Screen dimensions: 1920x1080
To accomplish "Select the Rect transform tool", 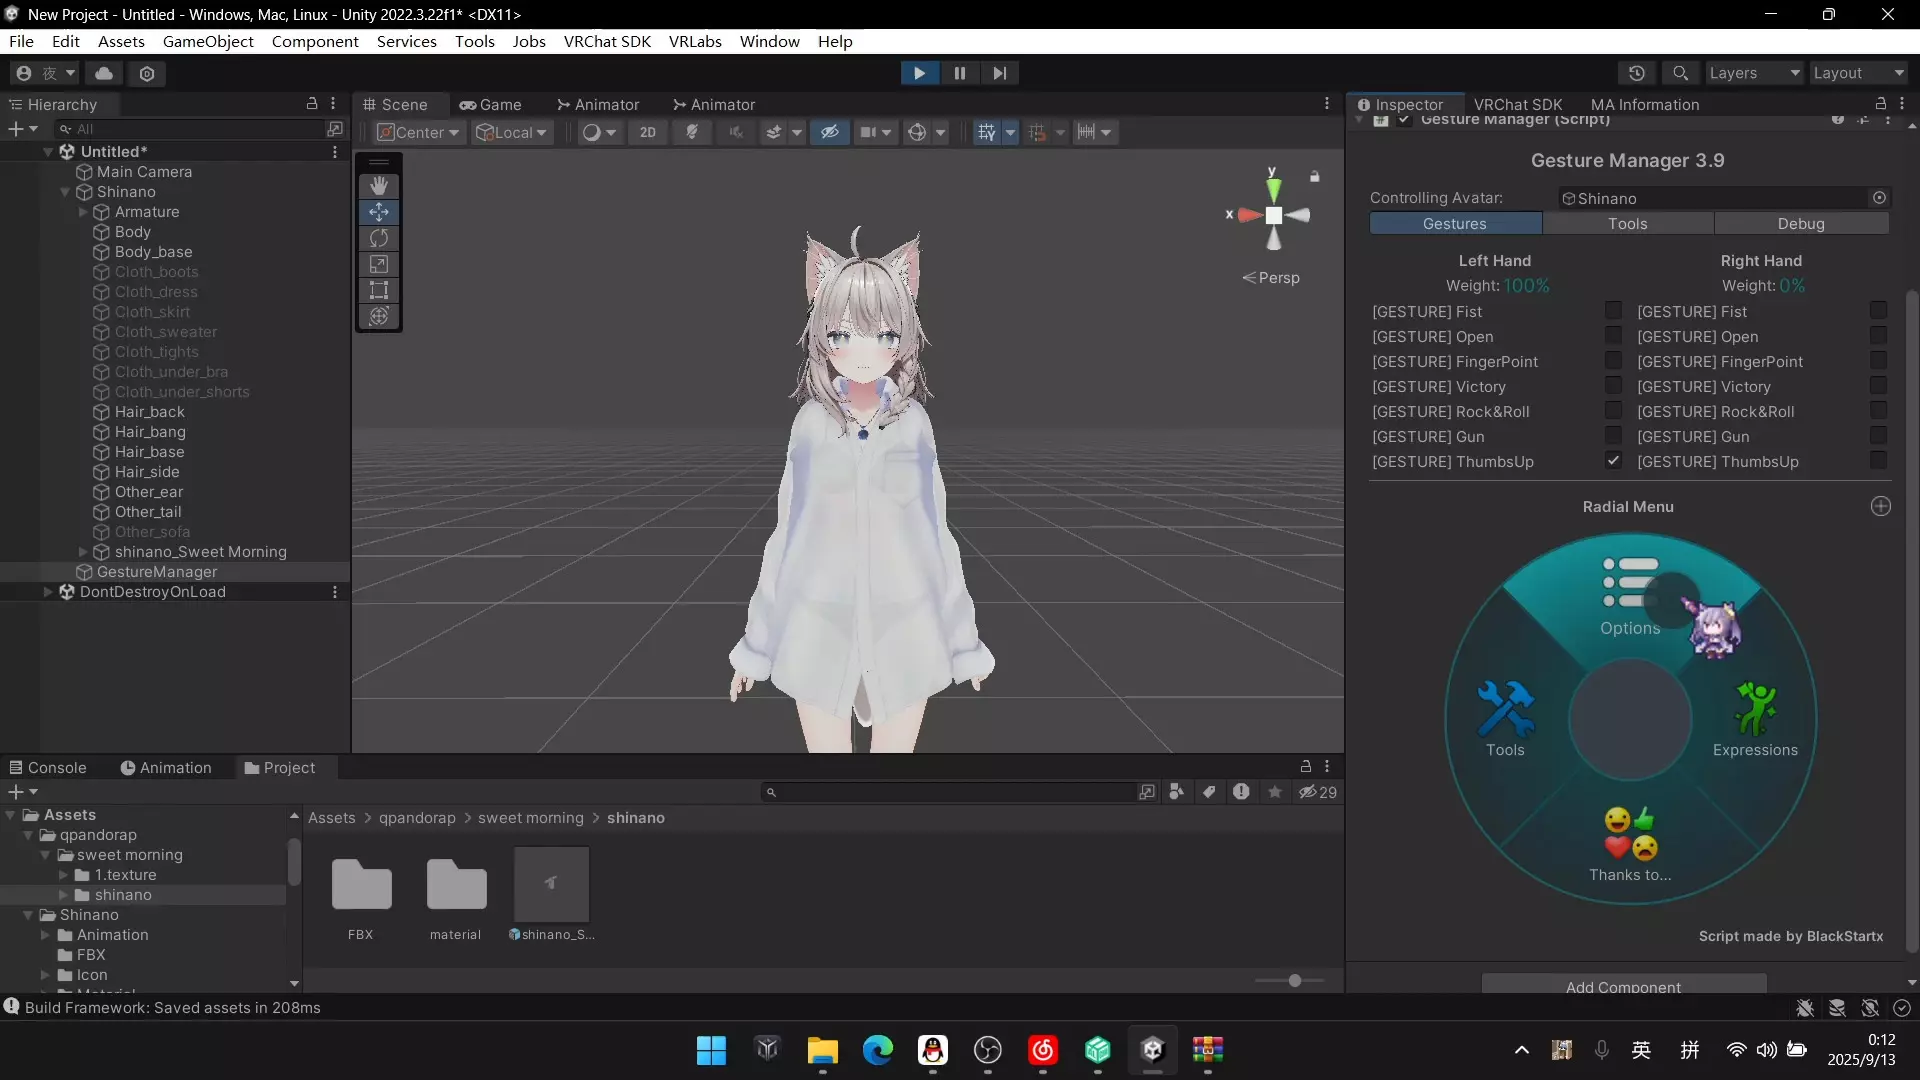I will tap(379, 290).
